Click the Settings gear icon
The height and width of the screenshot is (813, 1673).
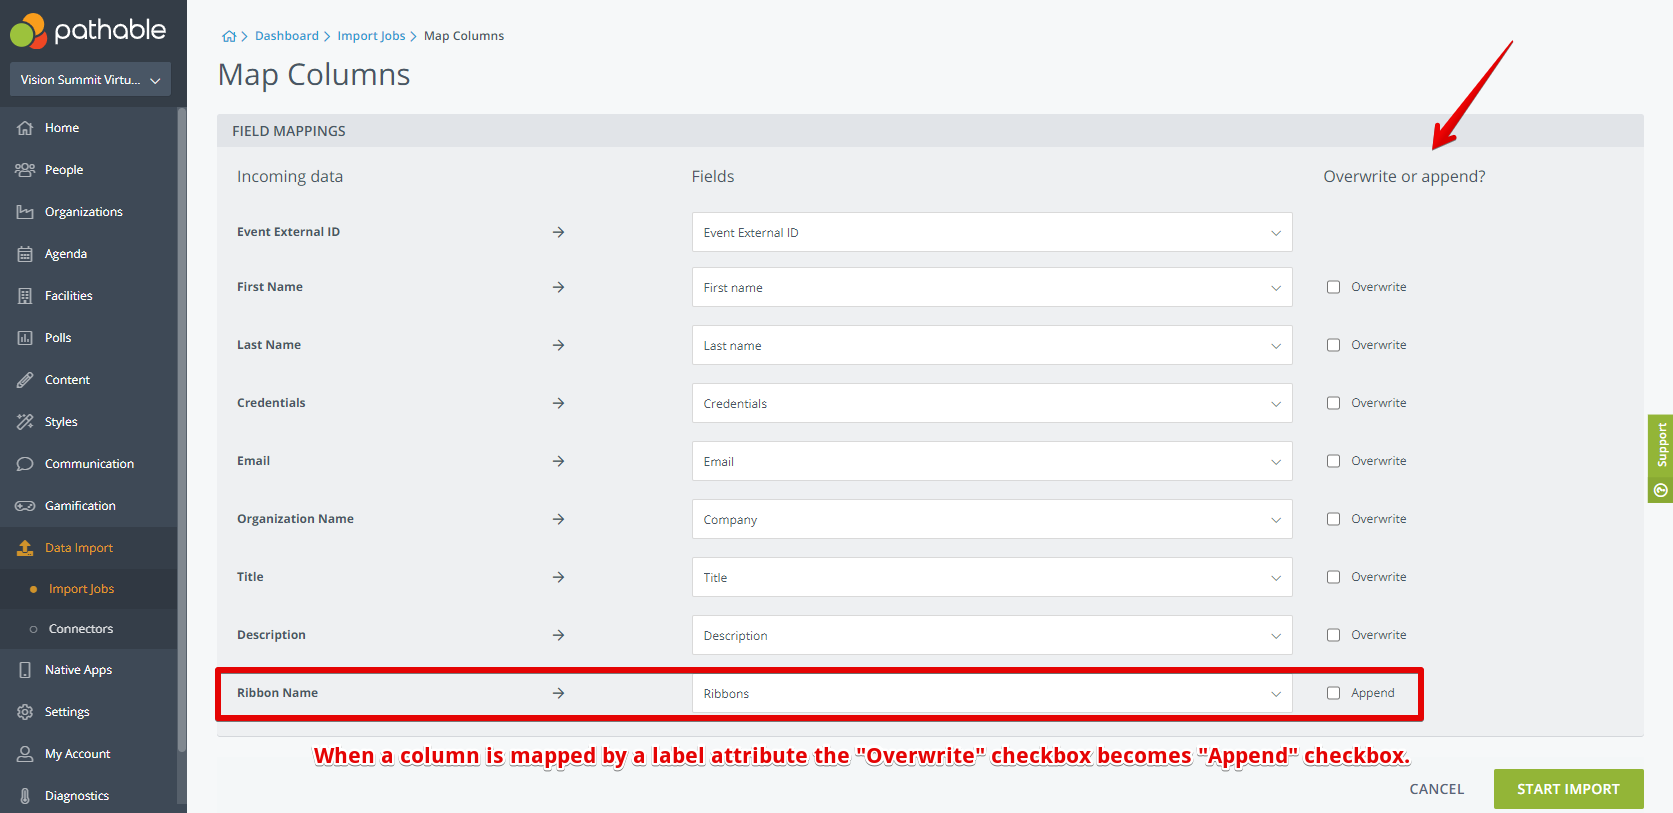click(x=25, y=712)
